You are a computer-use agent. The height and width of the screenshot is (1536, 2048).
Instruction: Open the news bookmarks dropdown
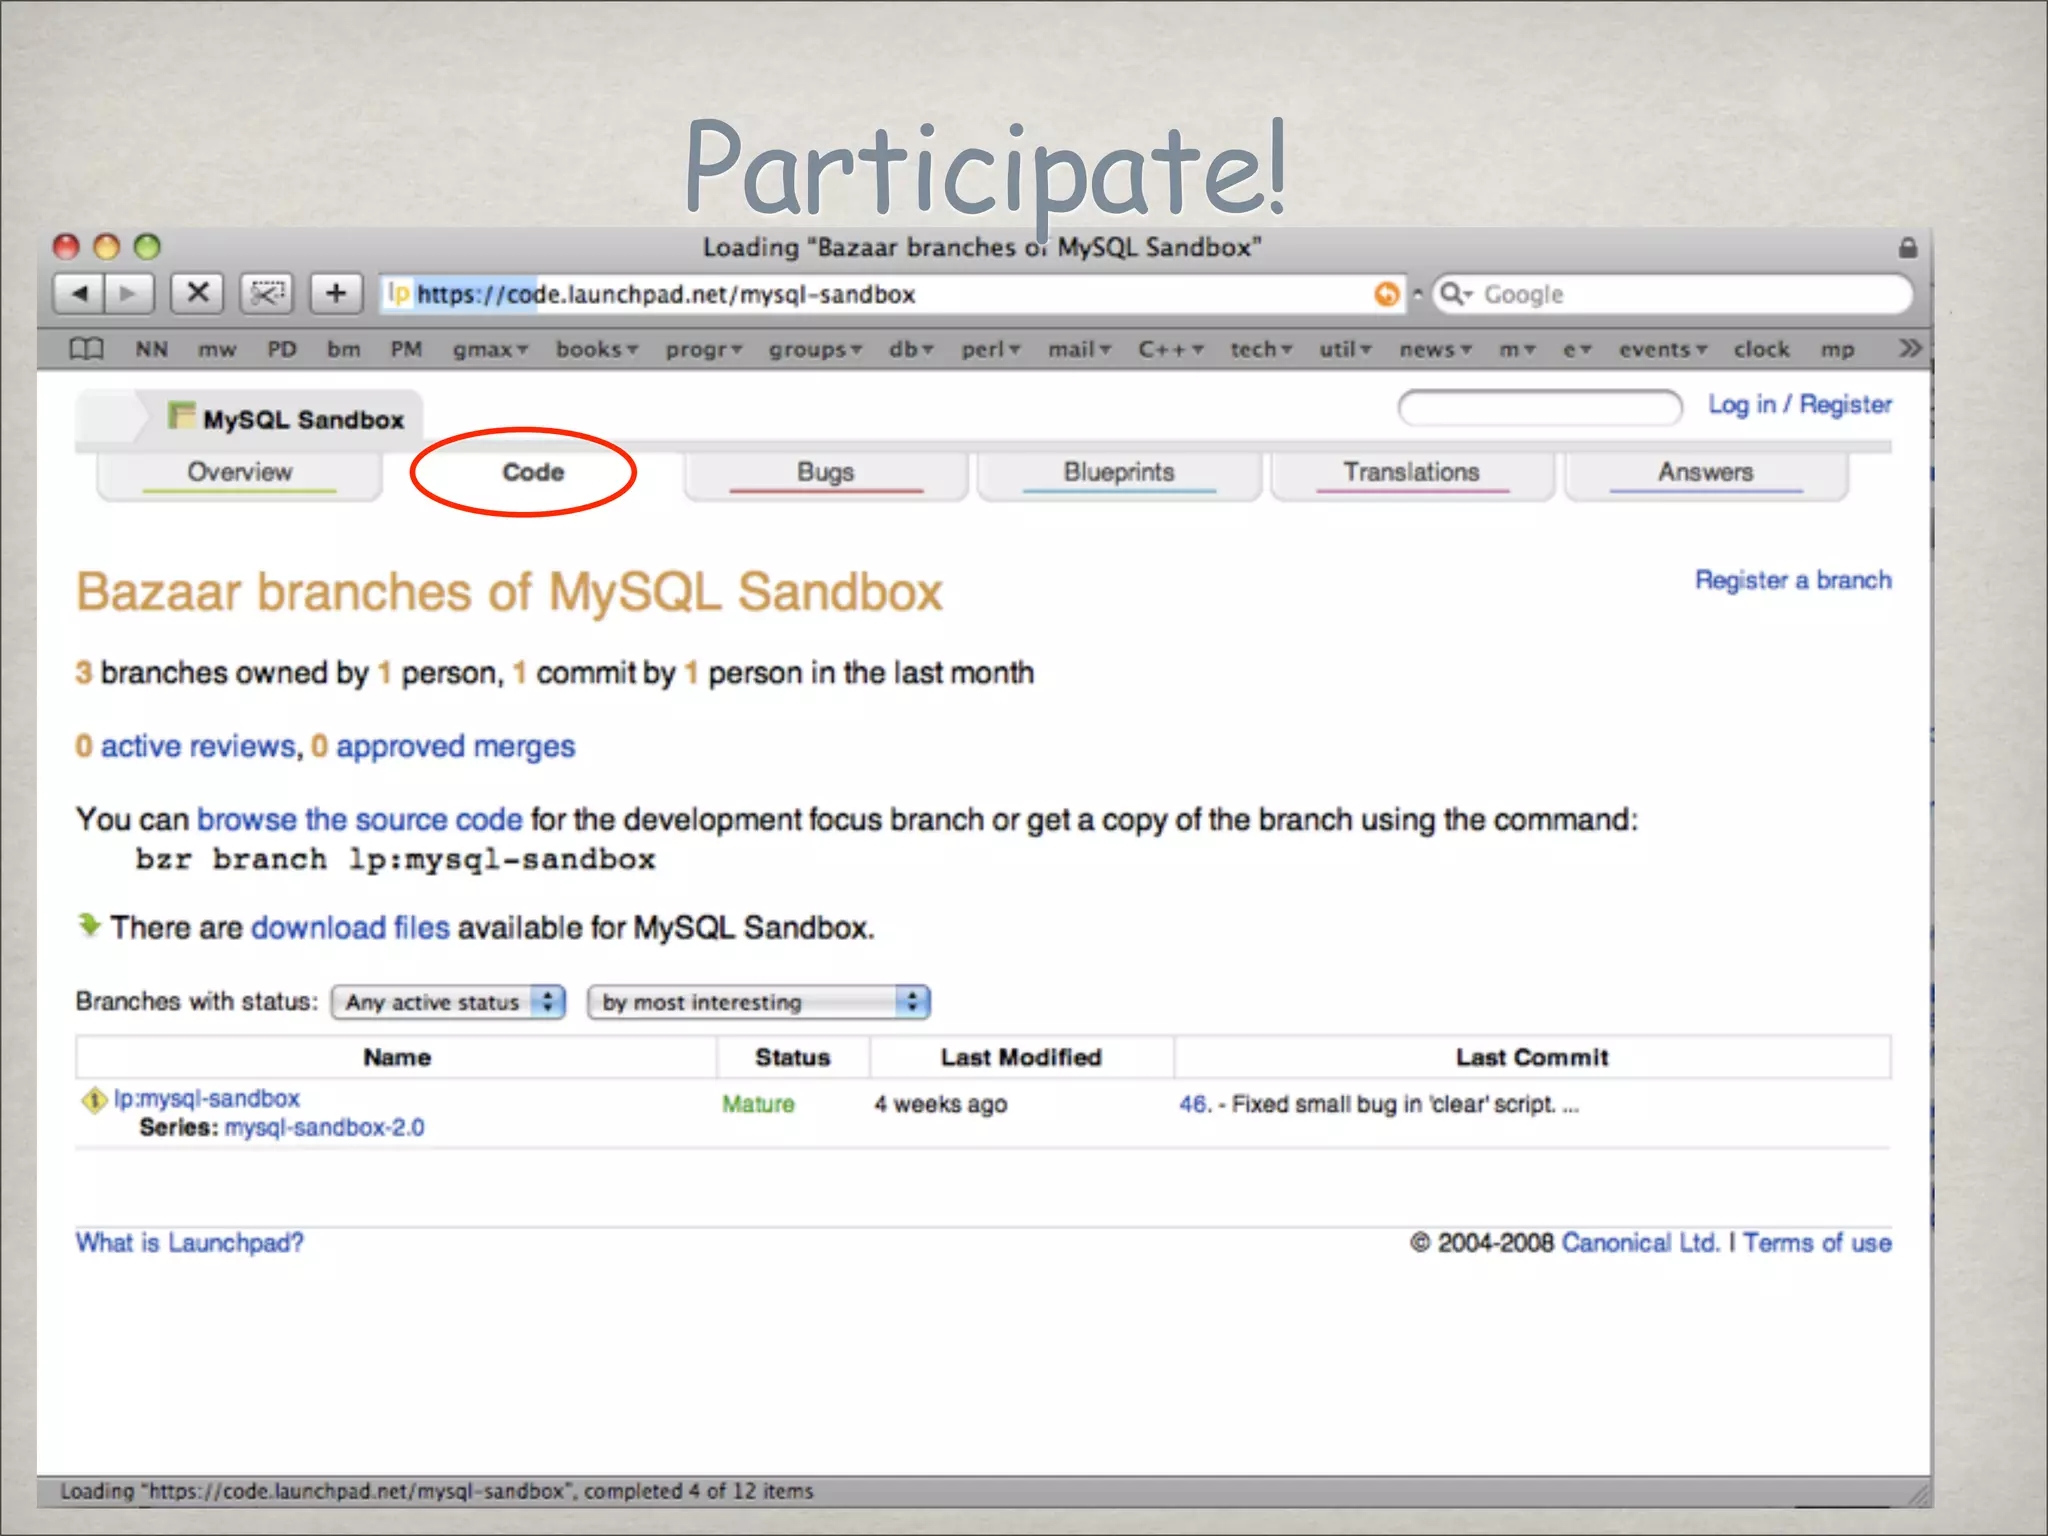pyautogui.click(x=1435, y=349)
